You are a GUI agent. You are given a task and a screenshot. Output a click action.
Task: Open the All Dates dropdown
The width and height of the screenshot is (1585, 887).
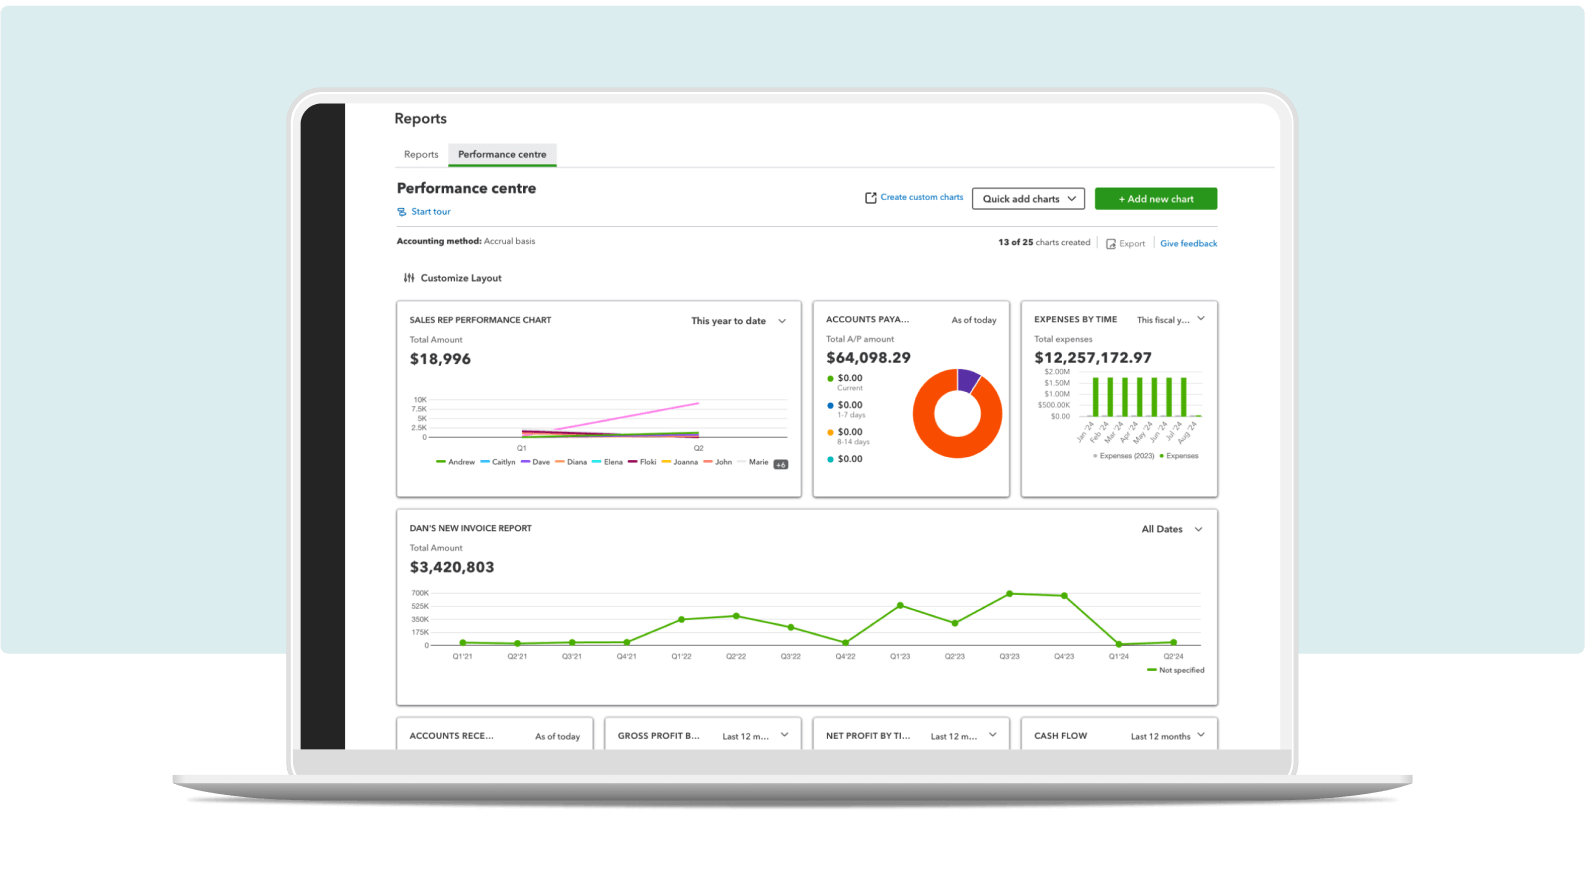coord(1172,529)
